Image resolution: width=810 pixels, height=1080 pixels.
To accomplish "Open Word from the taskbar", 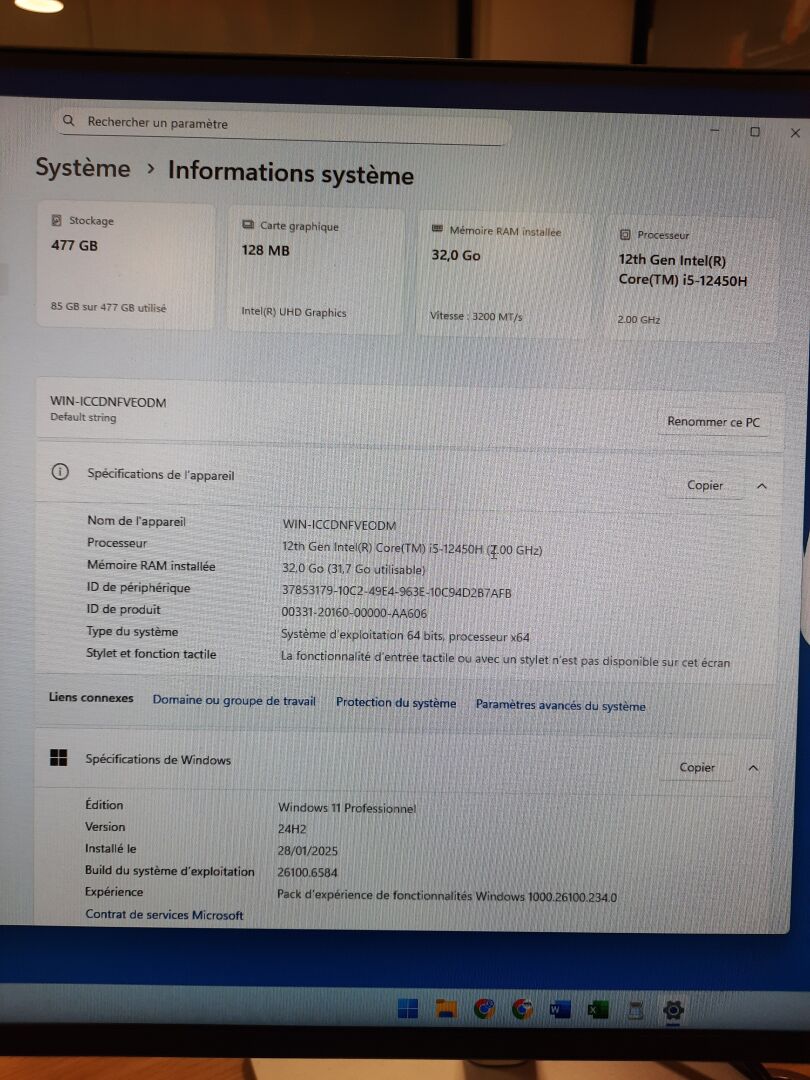I will [x=559, y=1010].
